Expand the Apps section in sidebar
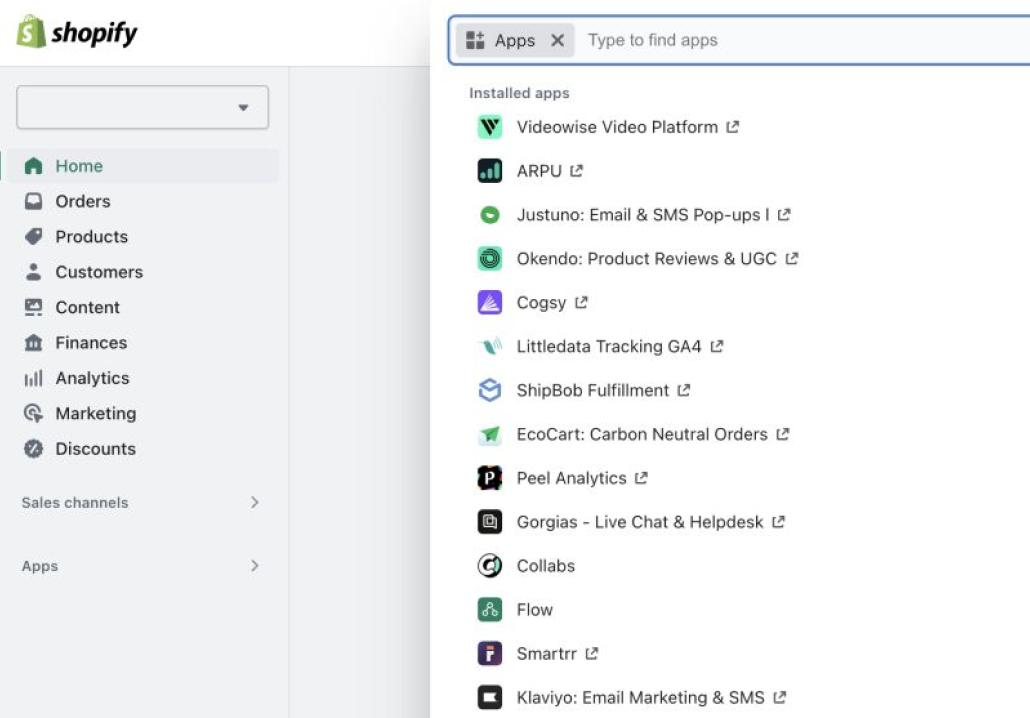The width and height of the screenshot is (1030, 718). click(254, 566)
